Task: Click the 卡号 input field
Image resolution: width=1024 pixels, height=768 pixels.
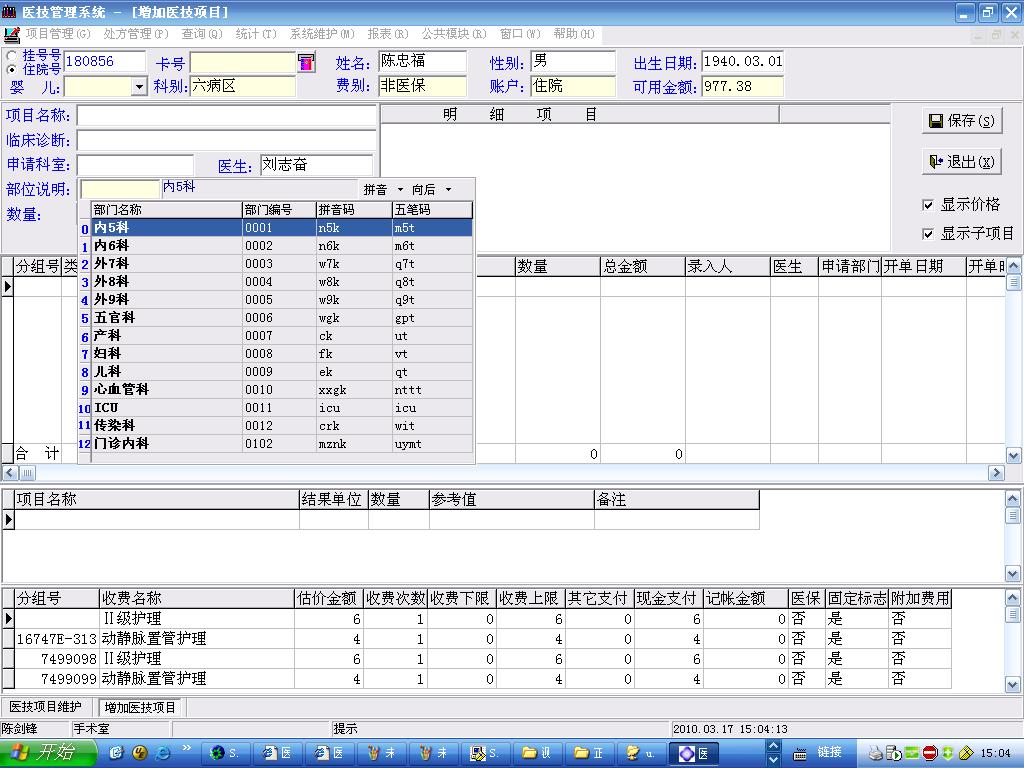Action: pyautogui.click(x=242, y=63)
